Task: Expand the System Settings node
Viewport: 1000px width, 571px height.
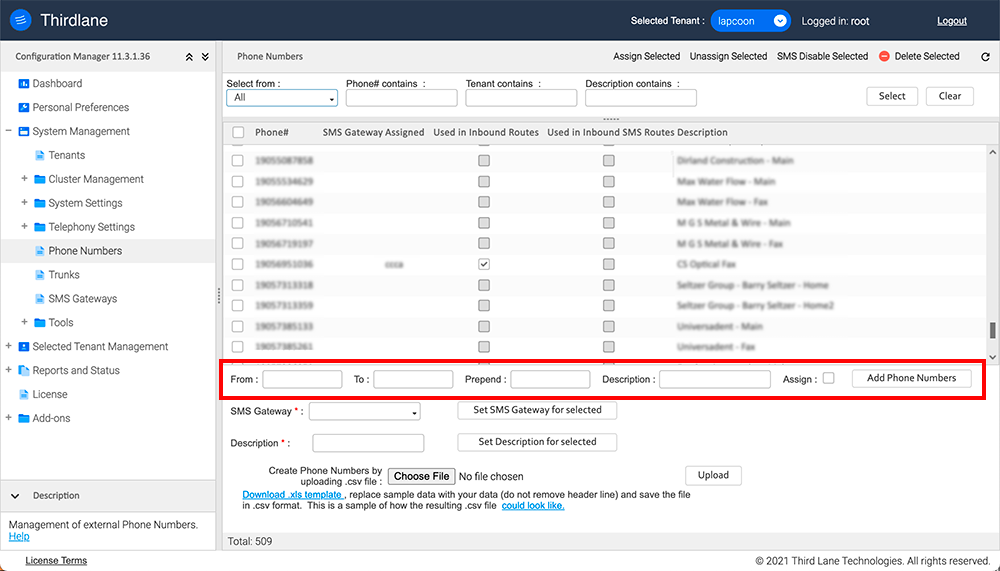Action: 24,202
